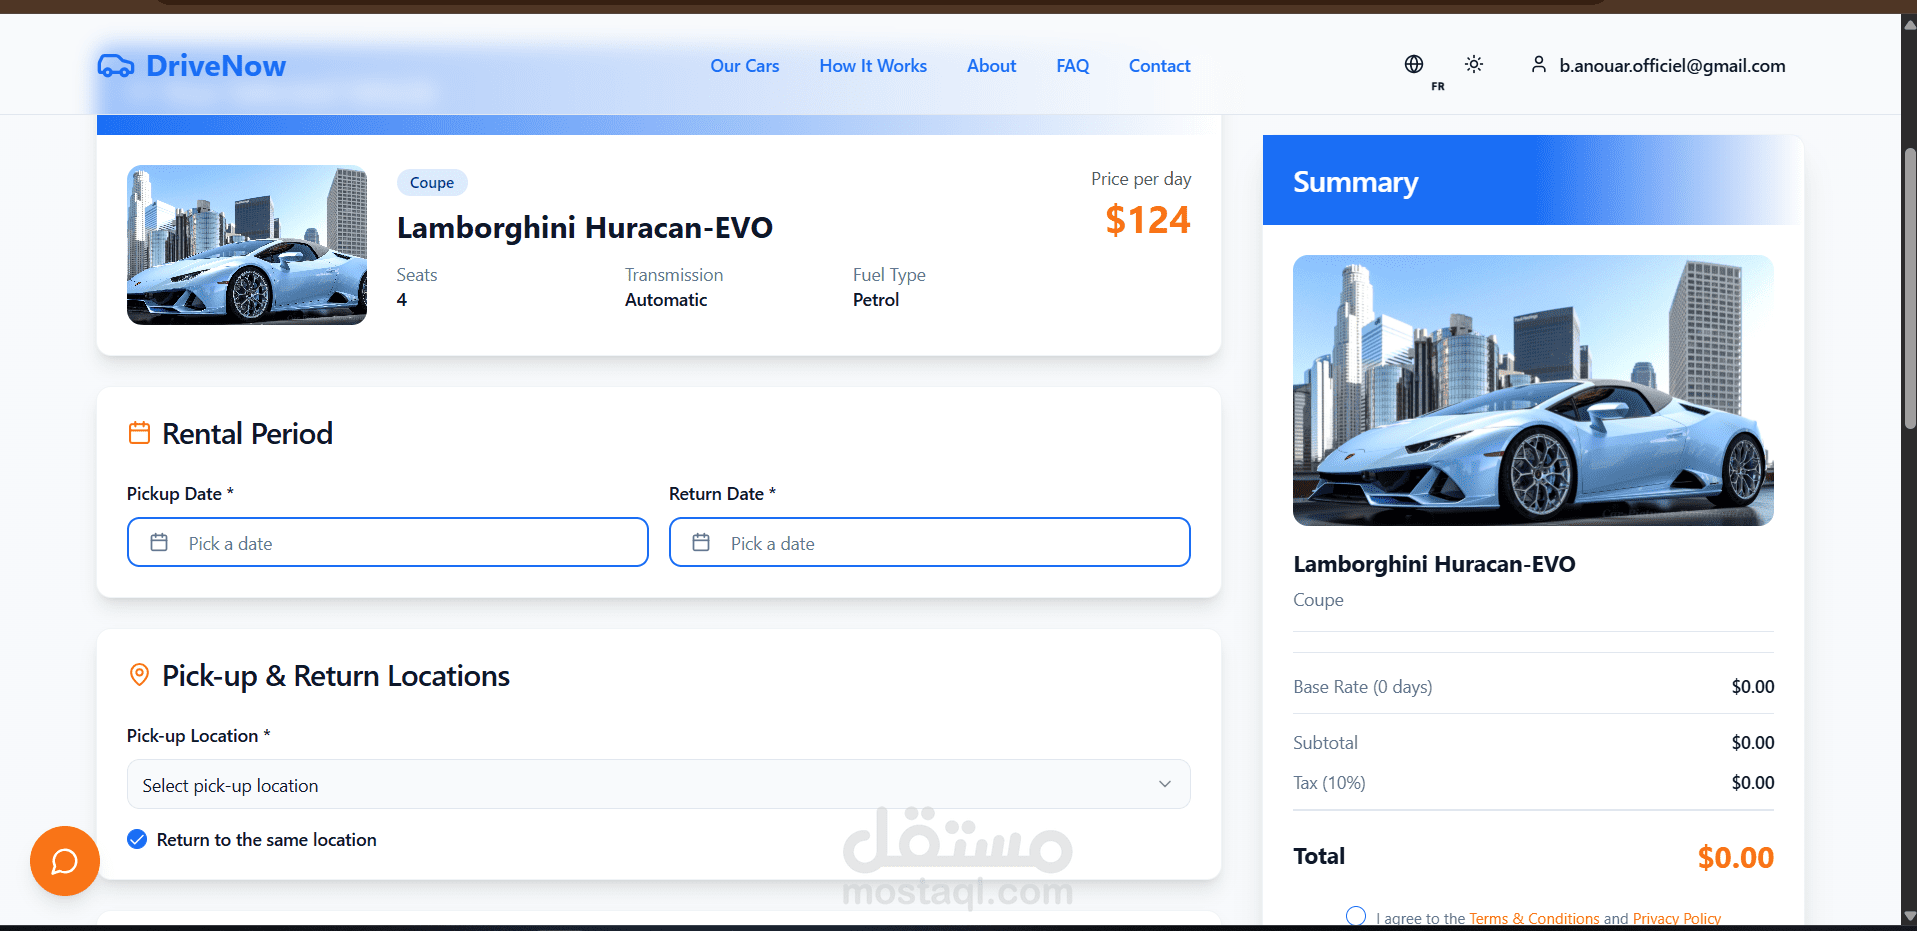The image size is (1917, 931).
Task: Click the FR language label
Action: coord(1437,87)
